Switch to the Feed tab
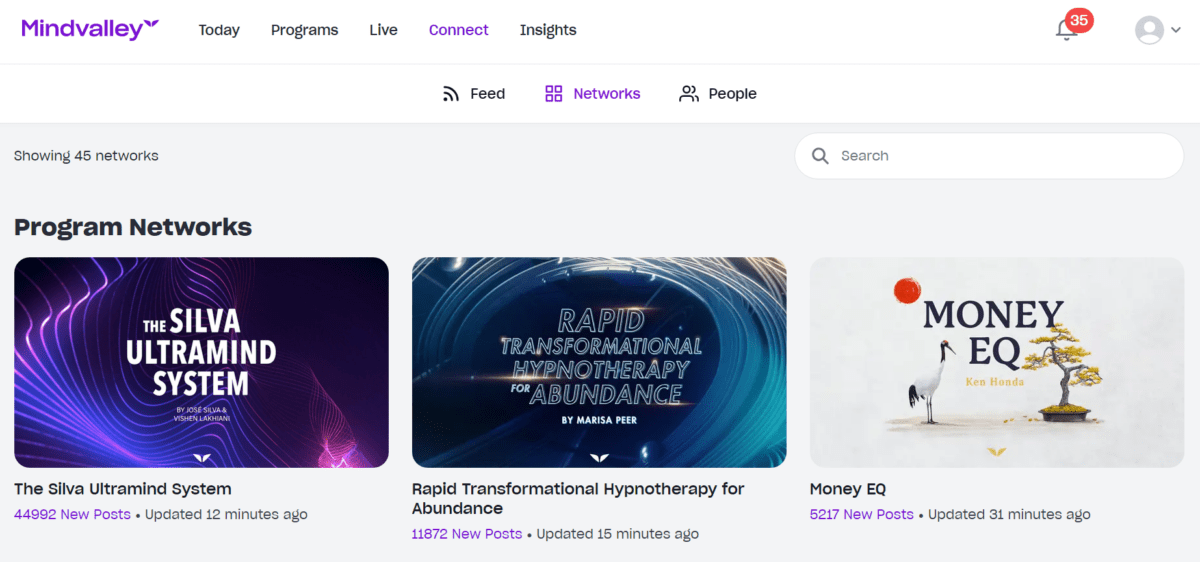 474,94
